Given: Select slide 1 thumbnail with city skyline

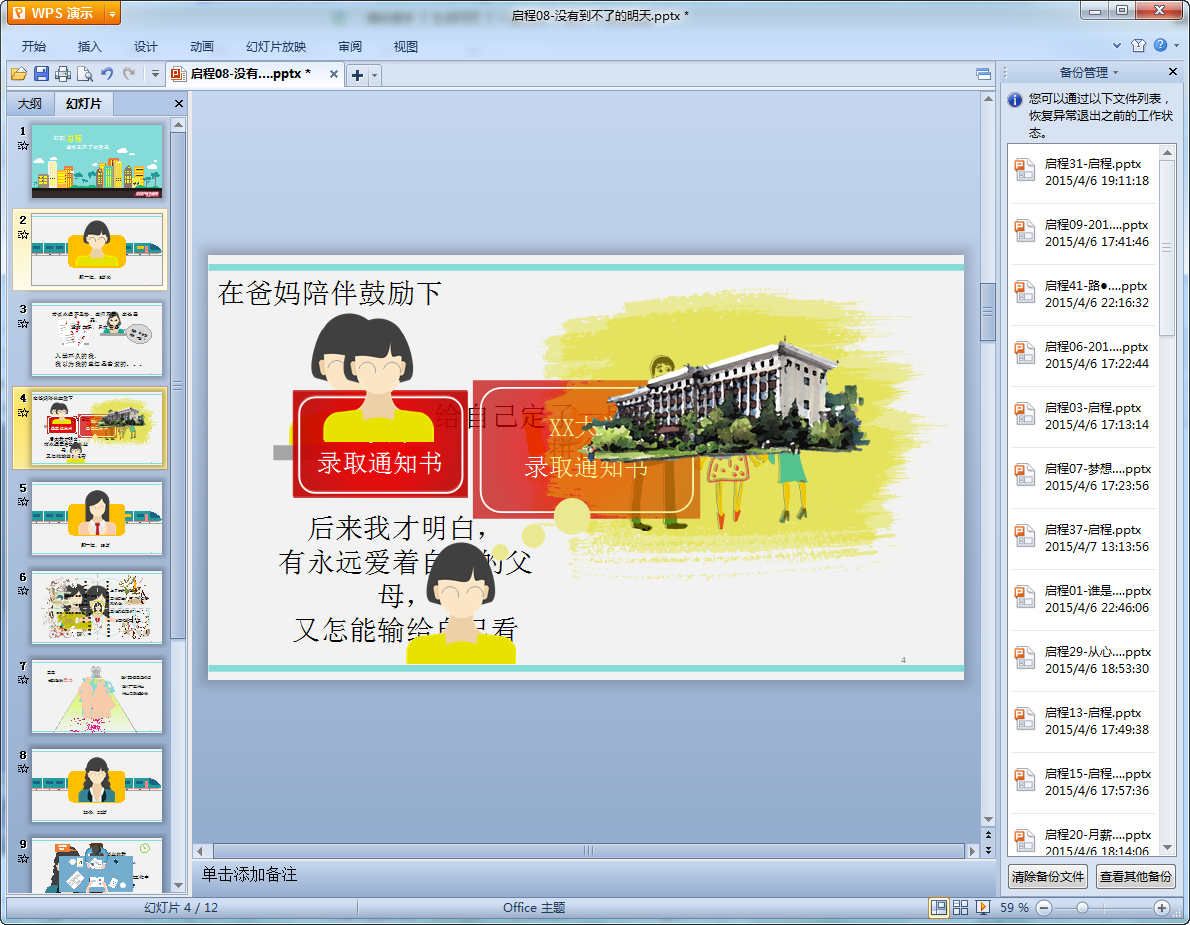Looking at the screenshot, I should coord(97,162).
